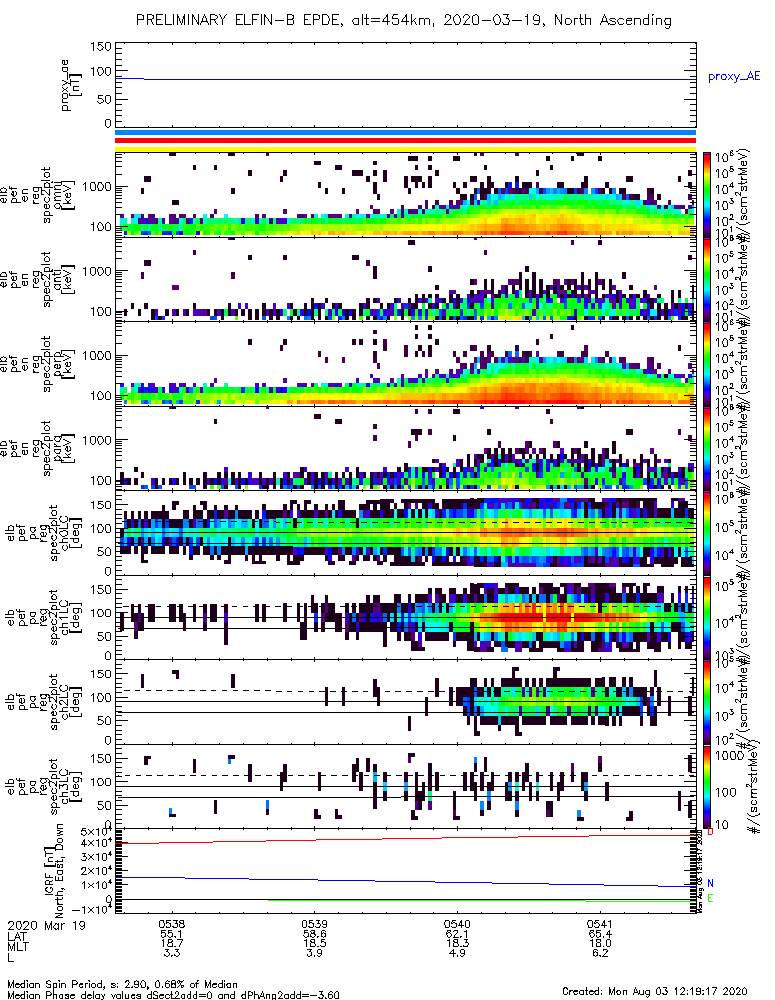Click the LAT value 62.1
This screenshot has height=1000, width=775.
(457, 934)
